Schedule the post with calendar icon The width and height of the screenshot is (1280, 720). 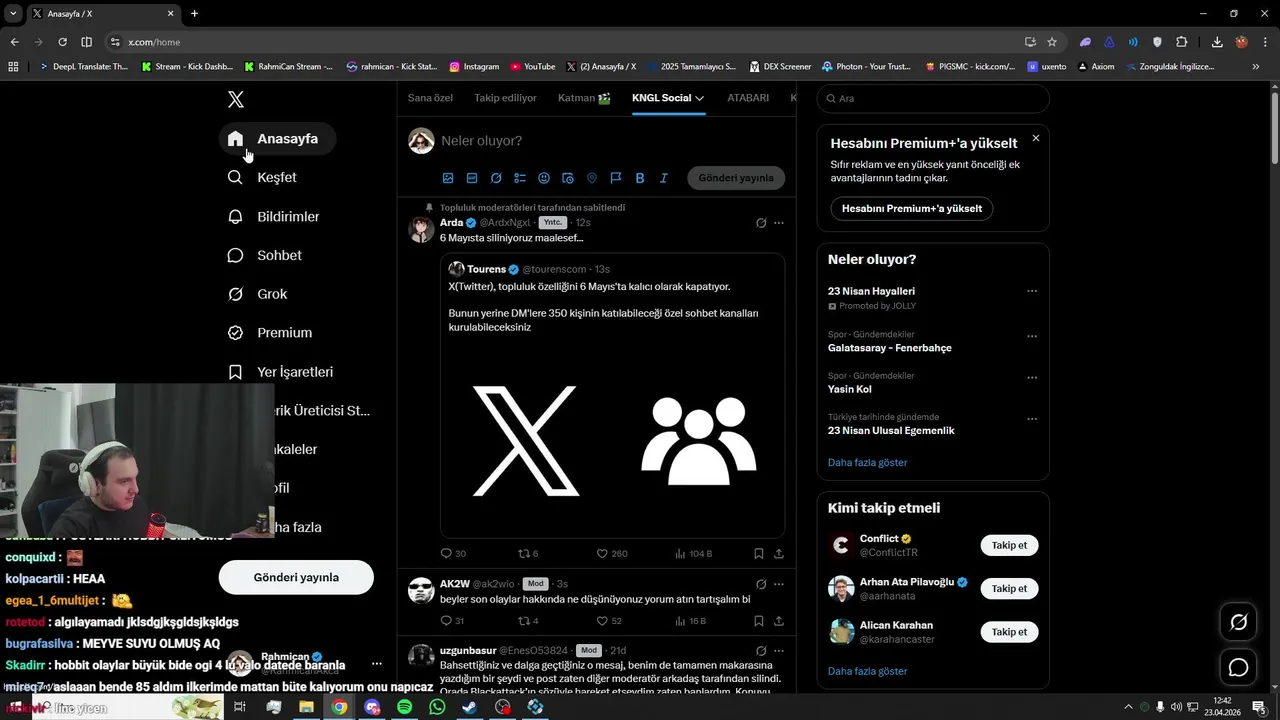[x=568, y=178]
